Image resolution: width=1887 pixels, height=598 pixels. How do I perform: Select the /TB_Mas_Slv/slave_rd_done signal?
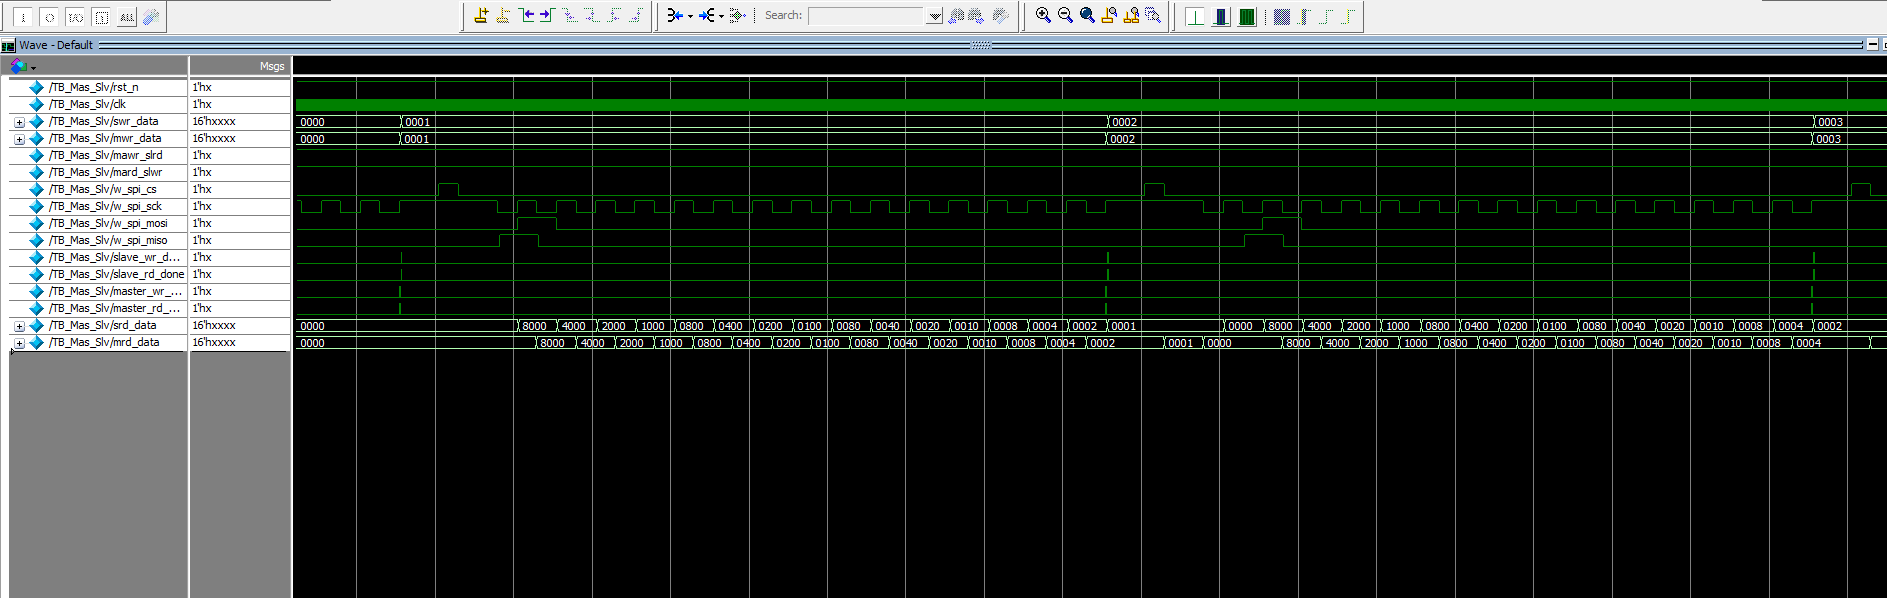click(x=116, y=274)
